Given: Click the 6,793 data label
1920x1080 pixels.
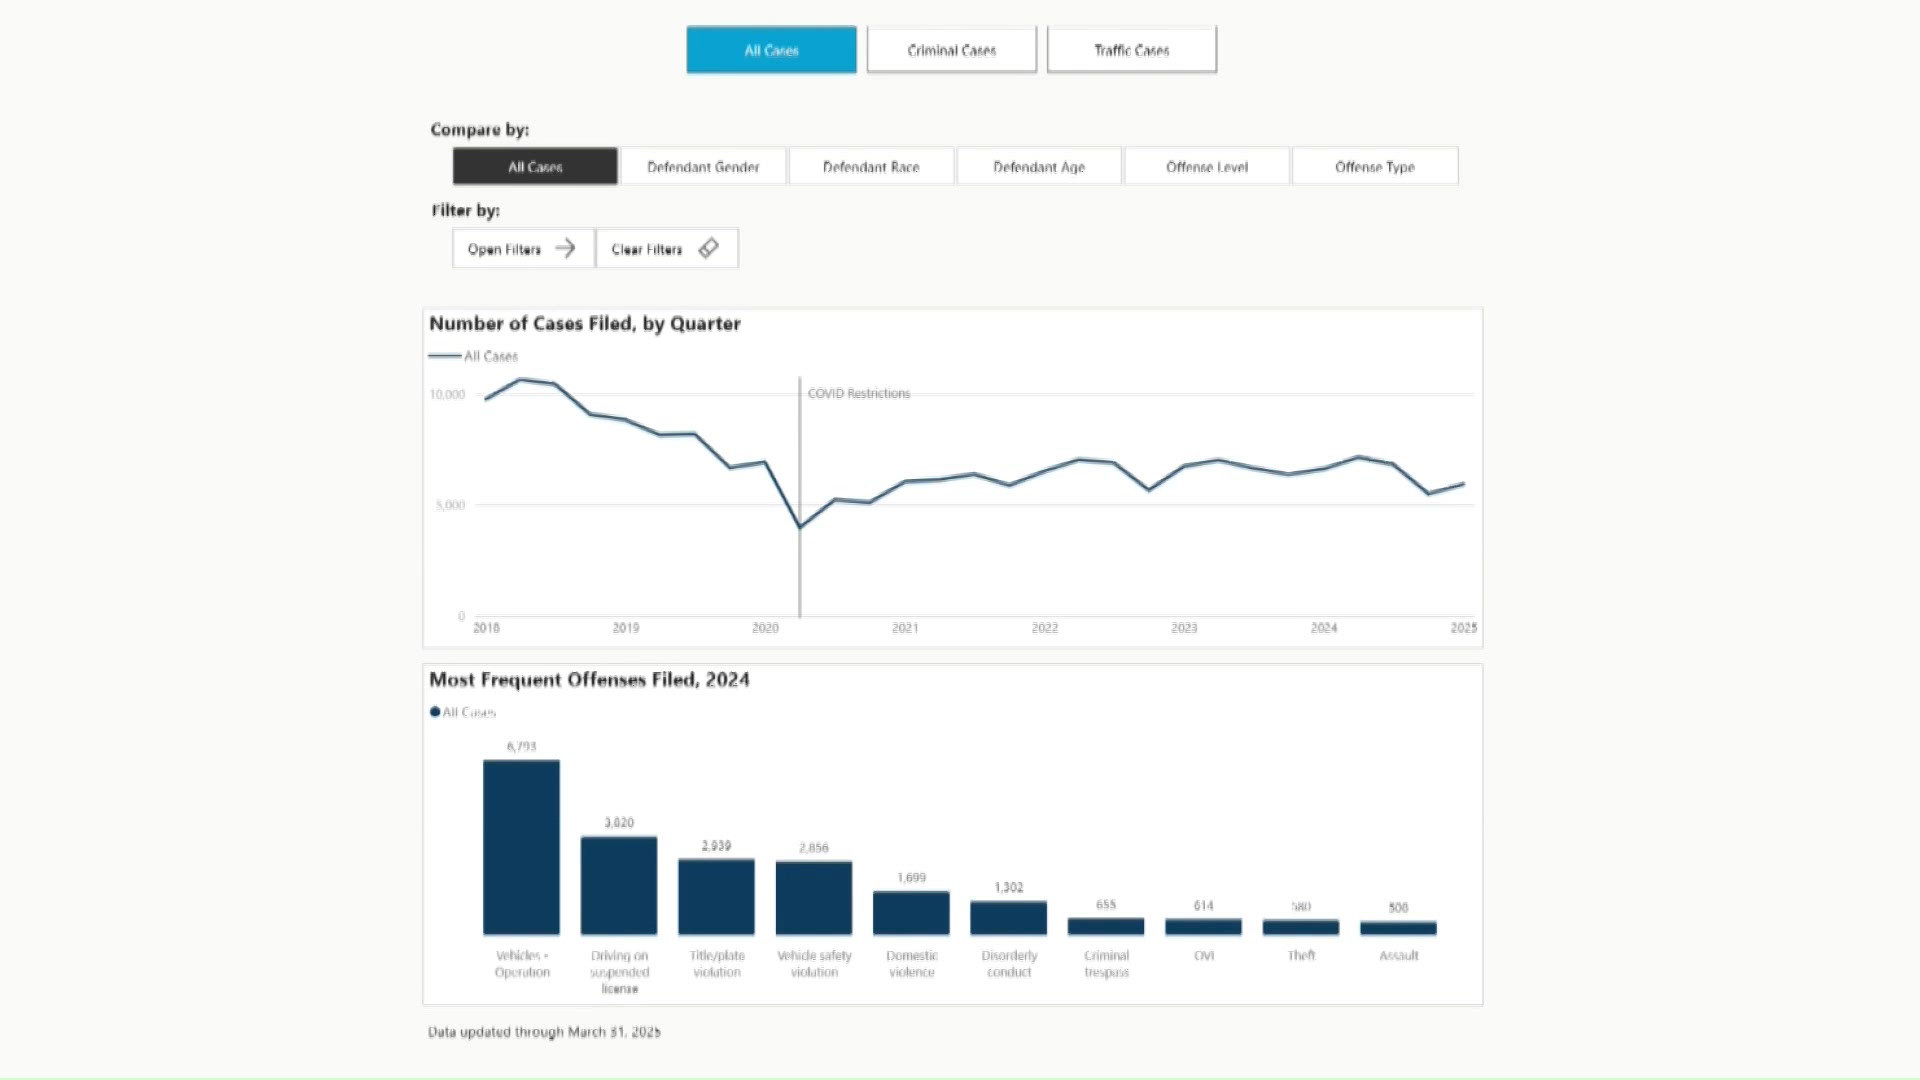Looking at the screenshot, I should tap(521, 747).
